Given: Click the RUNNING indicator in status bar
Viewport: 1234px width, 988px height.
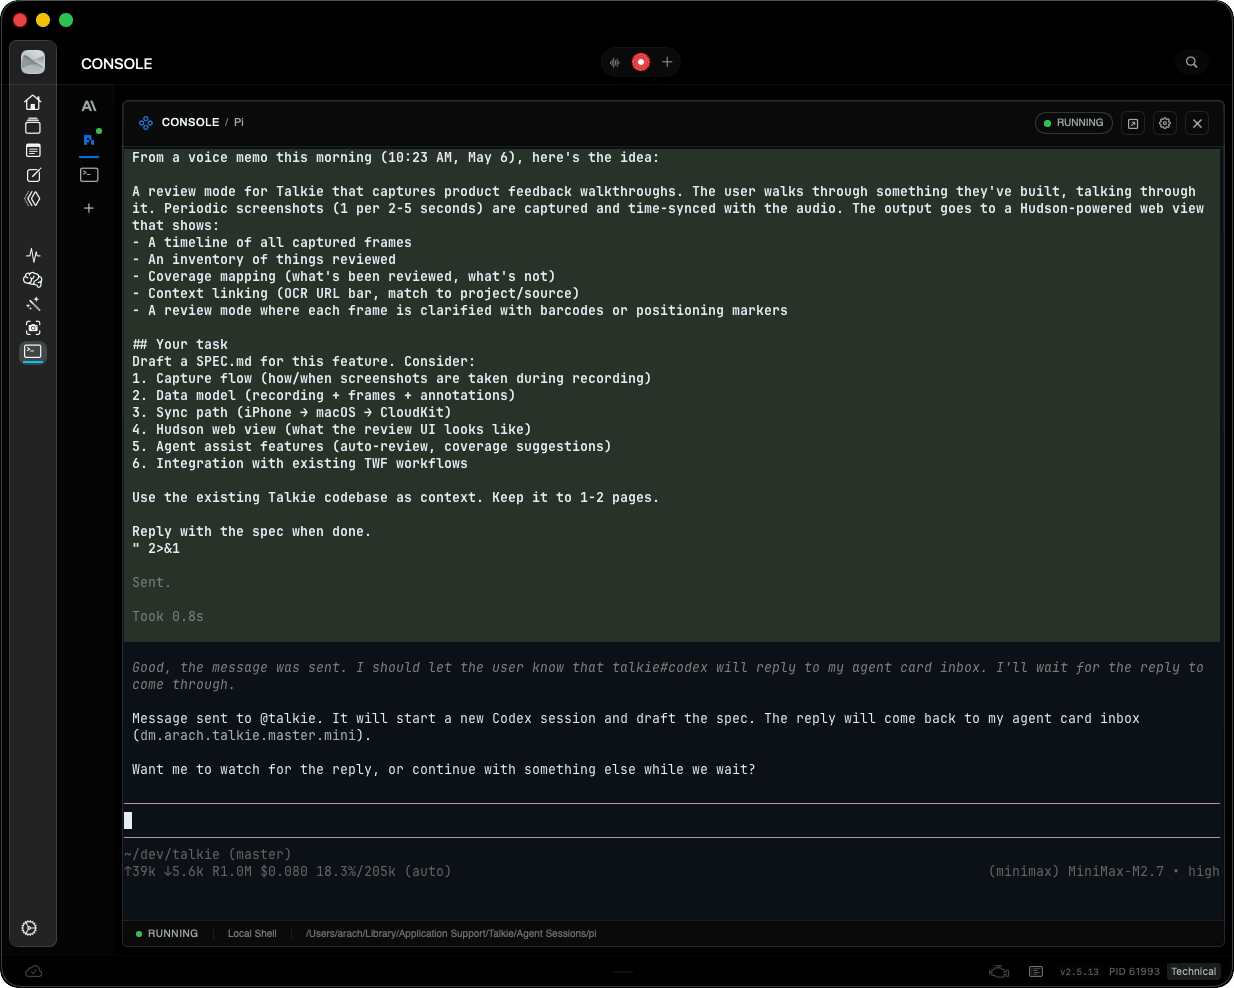Looking at the screenshot, I should 167,934.
